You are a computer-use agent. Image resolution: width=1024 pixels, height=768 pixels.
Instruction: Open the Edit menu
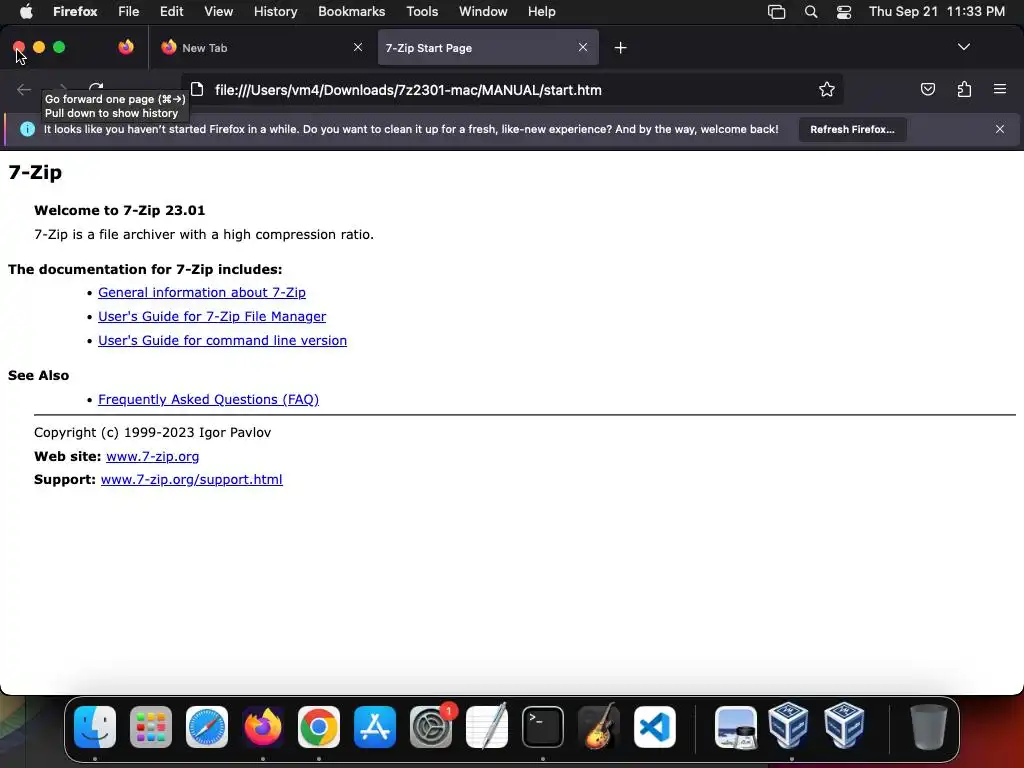(171, 12)
